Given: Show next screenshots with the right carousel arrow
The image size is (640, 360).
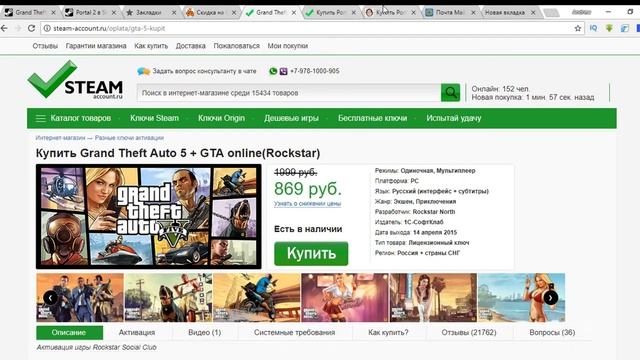Looking at the screenshot, I should tap(550, 298).
